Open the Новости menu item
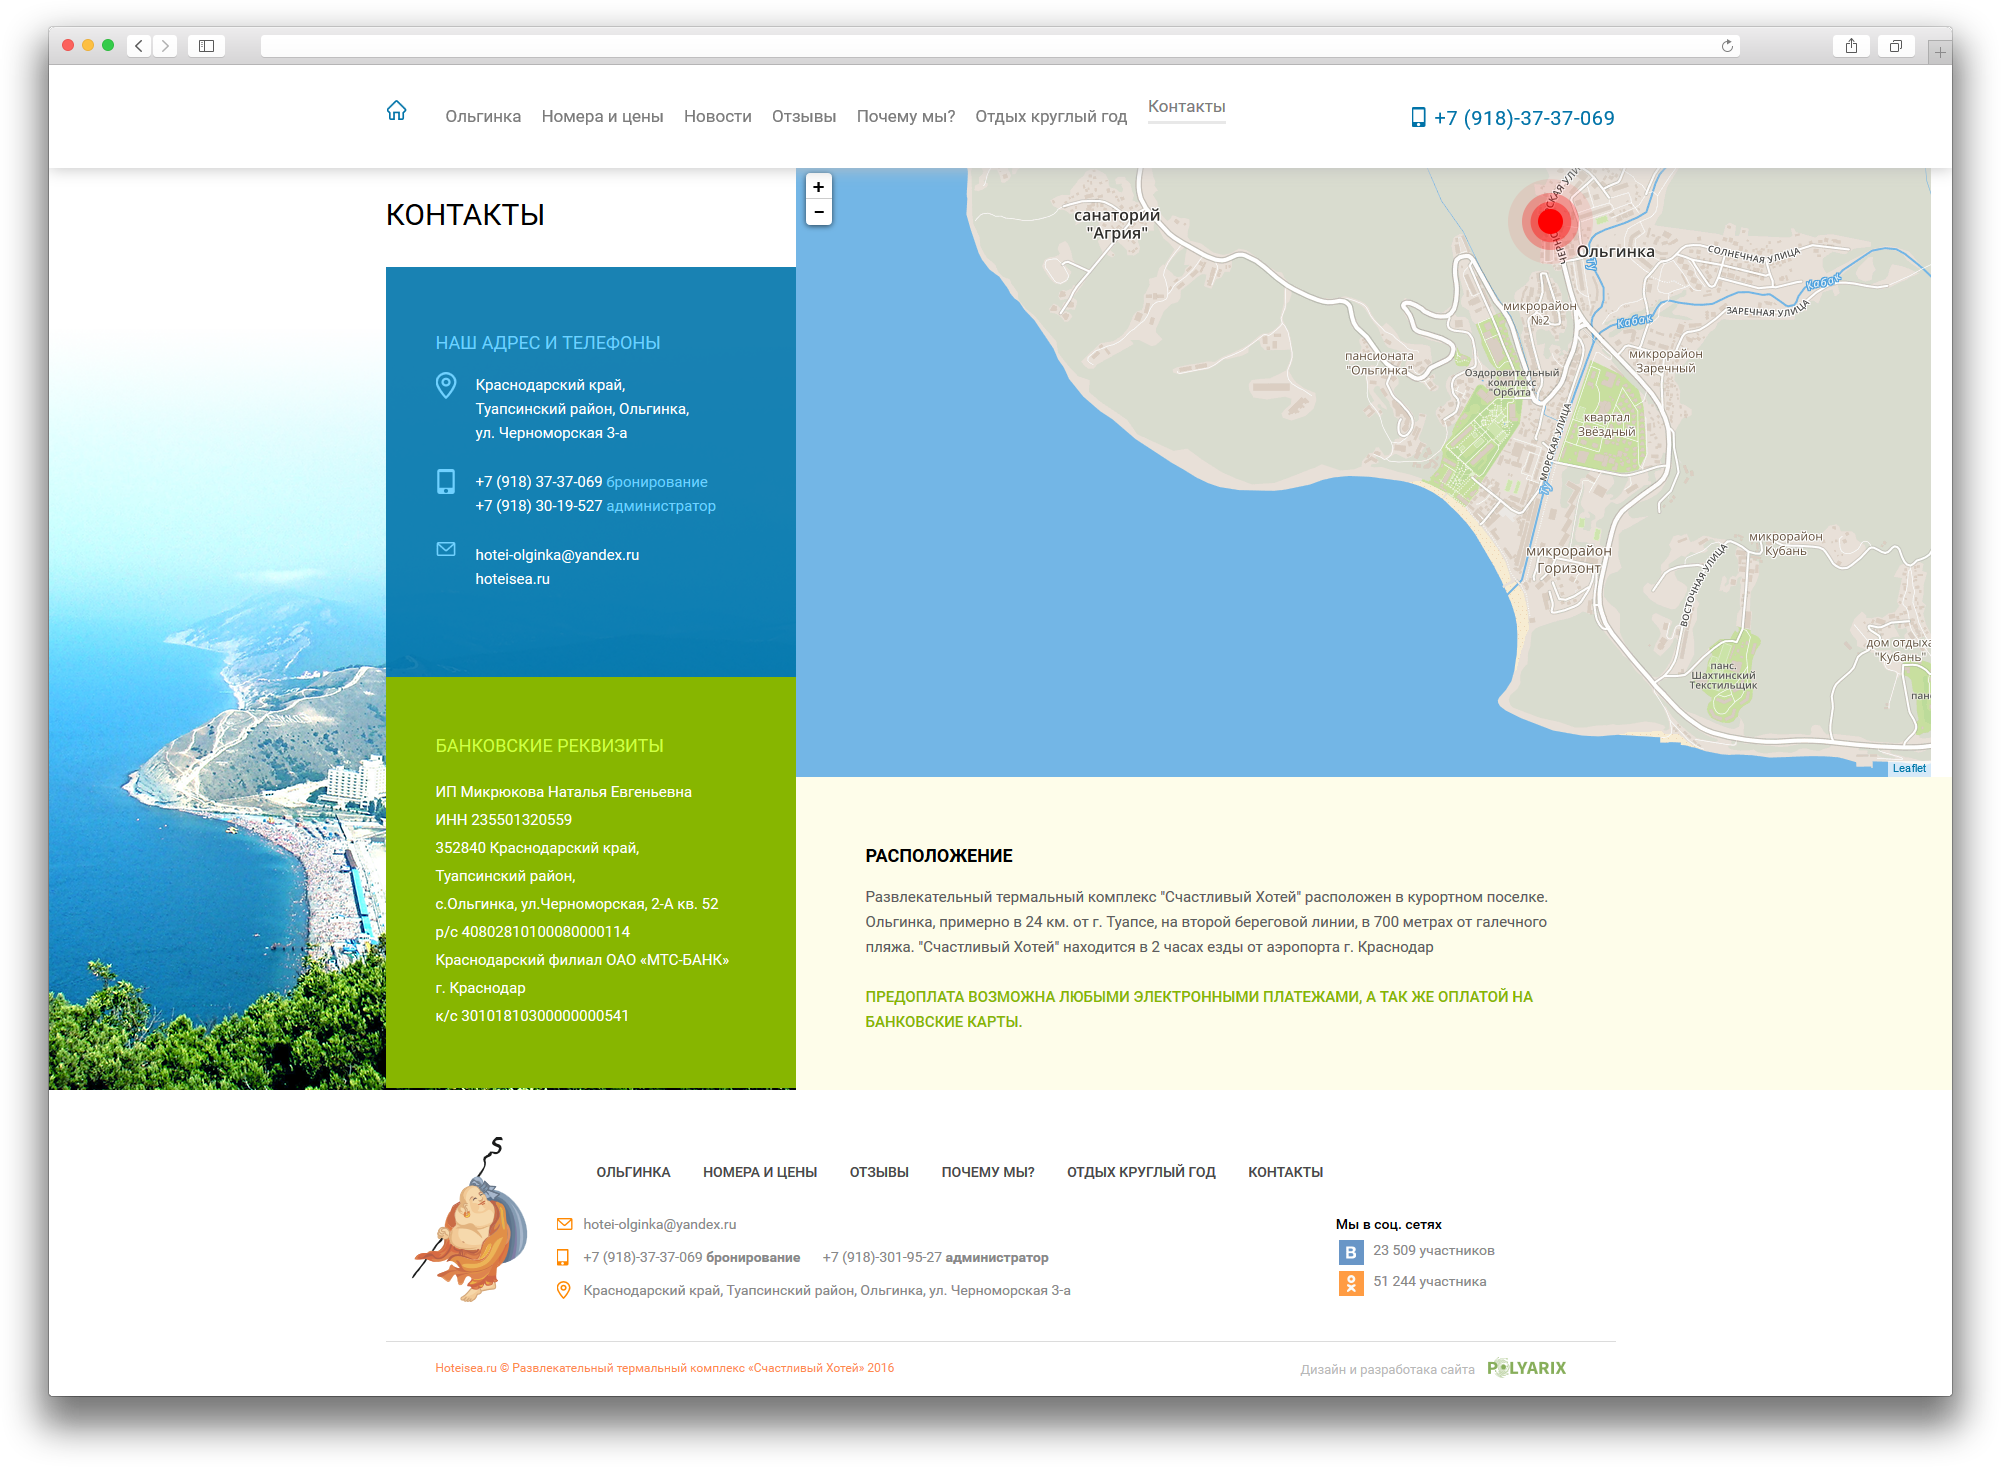Image resolution: width=2001 pixels, height=1467 pixels. [x=717, y=116]
